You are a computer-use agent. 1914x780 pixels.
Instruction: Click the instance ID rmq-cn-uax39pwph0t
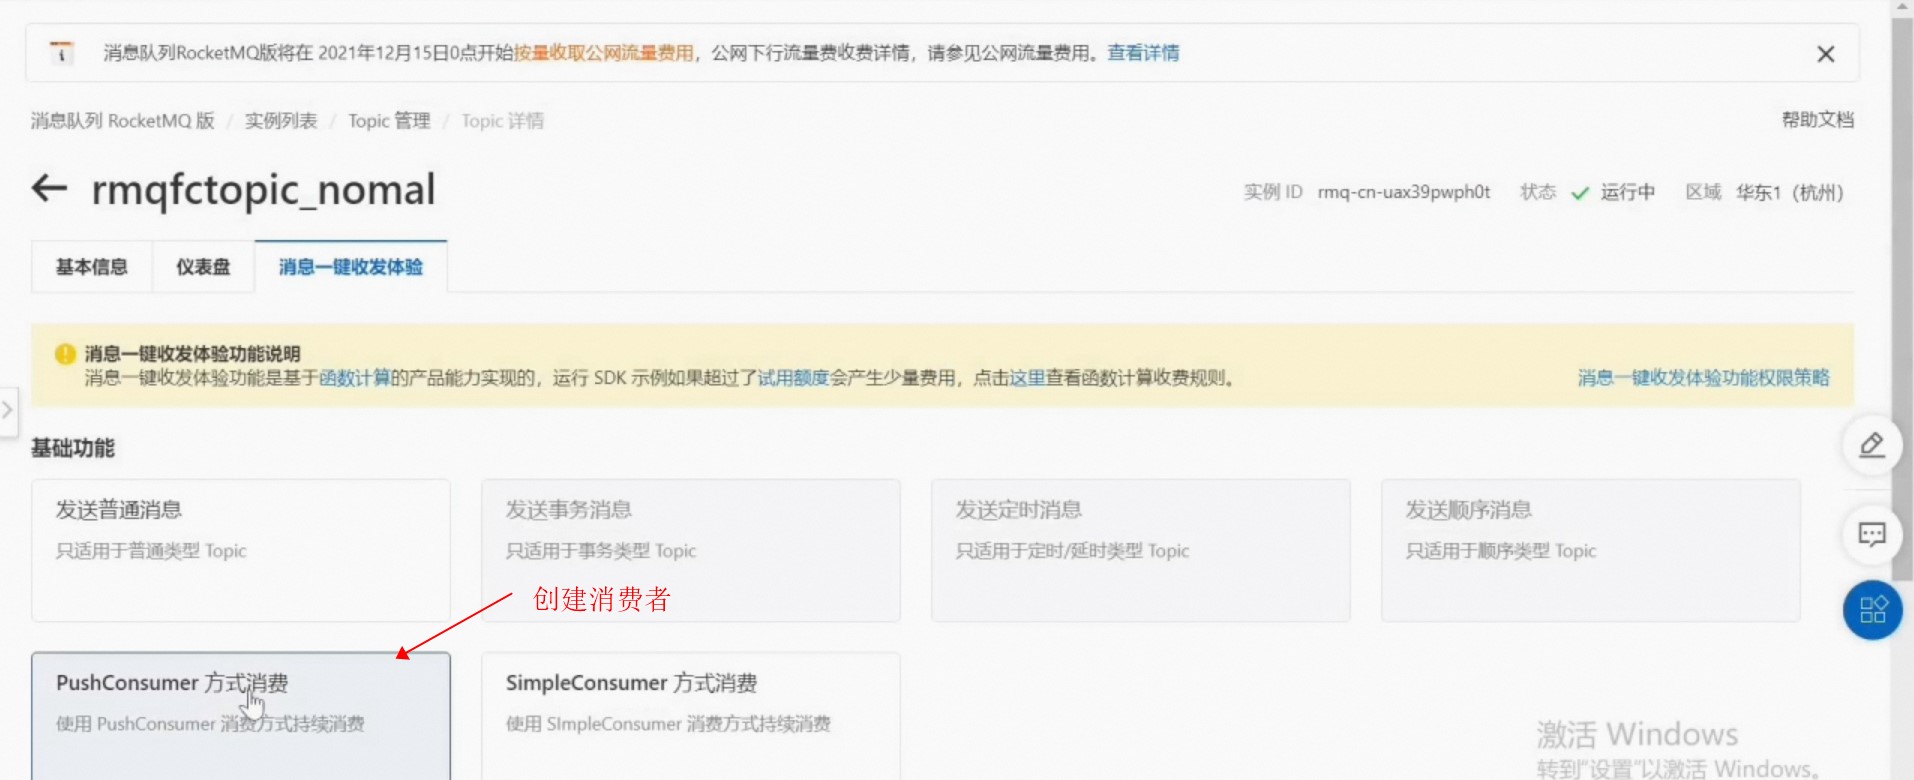1404,192
